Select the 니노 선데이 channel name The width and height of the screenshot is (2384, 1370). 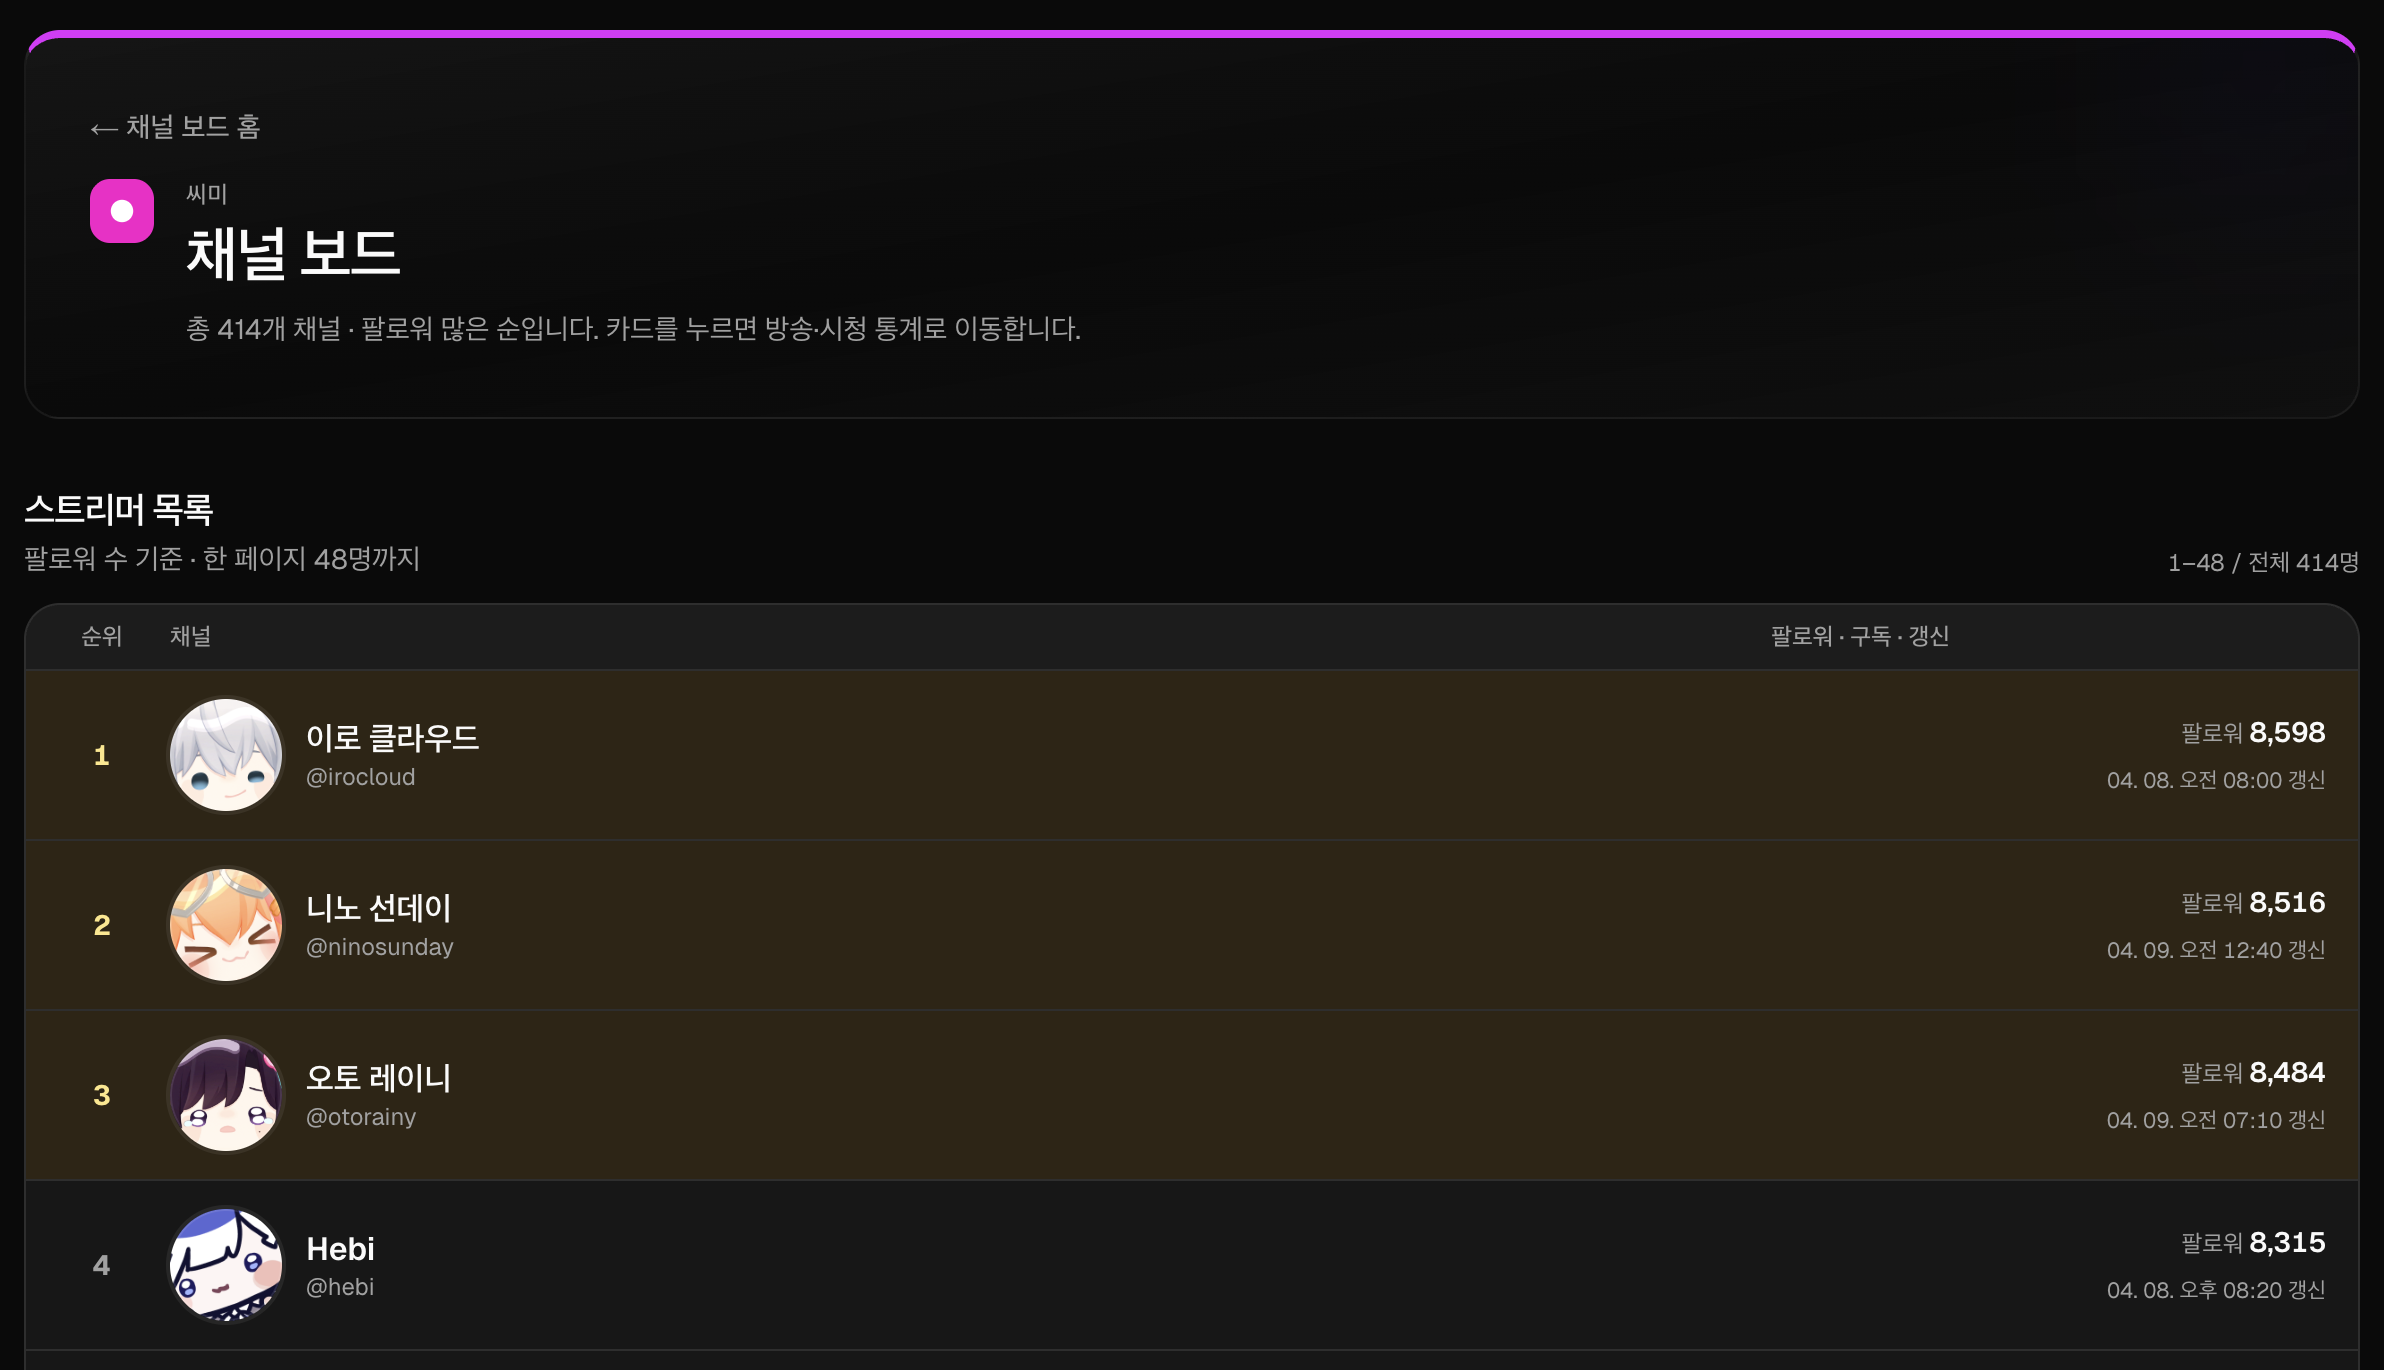click(379, 908)
